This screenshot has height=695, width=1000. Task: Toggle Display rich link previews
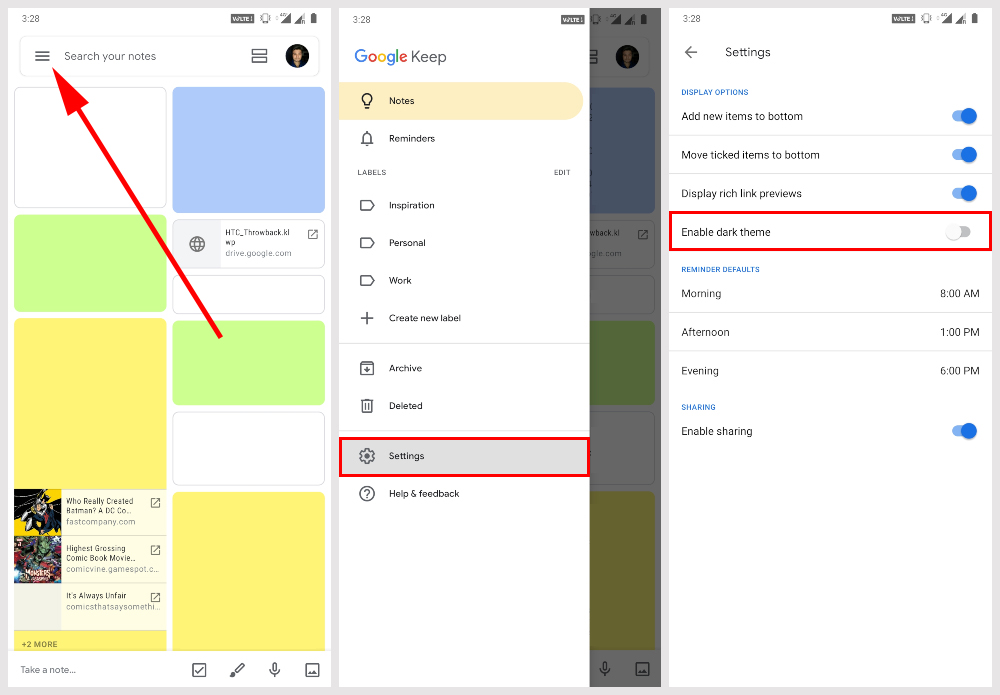tap(964, 193)
